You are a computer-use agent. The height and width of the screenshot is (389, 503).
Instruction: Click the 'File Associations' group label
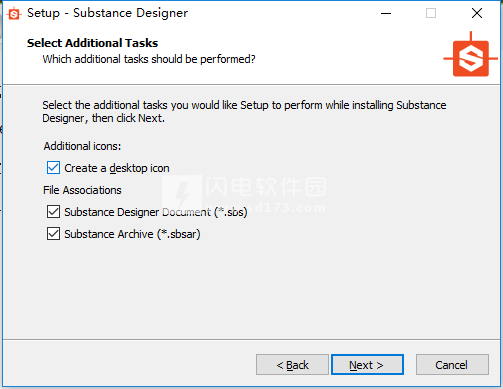pos(82,190)
